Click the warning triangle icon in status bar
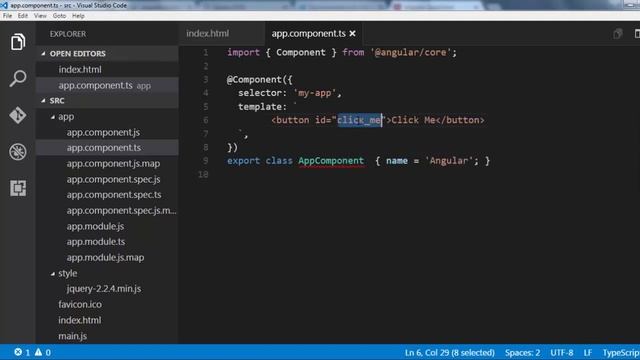This screenshot has height=360, width=640. [38, 352]
